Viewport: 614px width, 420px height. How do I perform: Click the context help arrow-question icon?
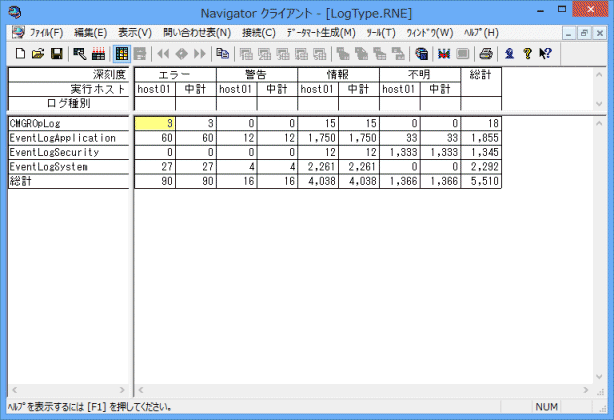click(x=546, y=53)
